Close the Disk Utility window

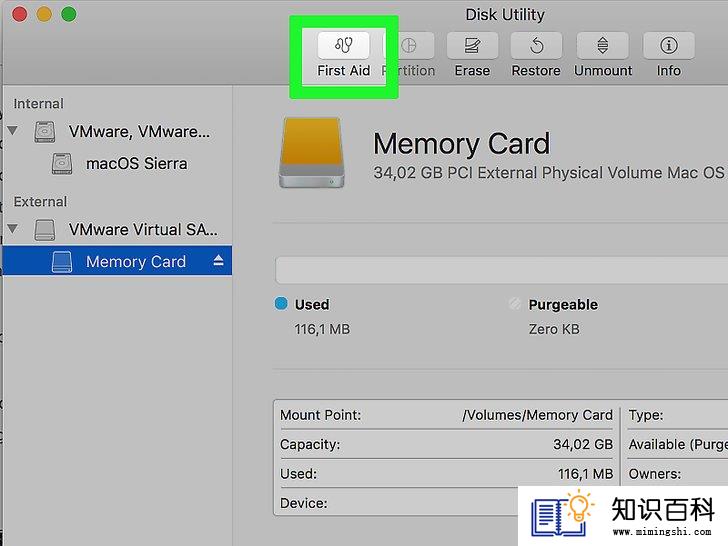click(x=20, y=14)
